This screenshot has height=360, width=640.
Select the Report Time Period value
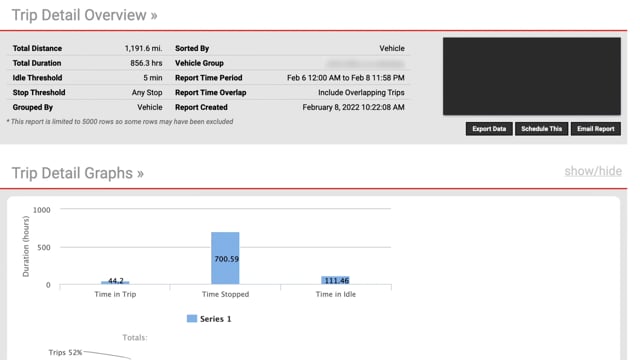346,78
